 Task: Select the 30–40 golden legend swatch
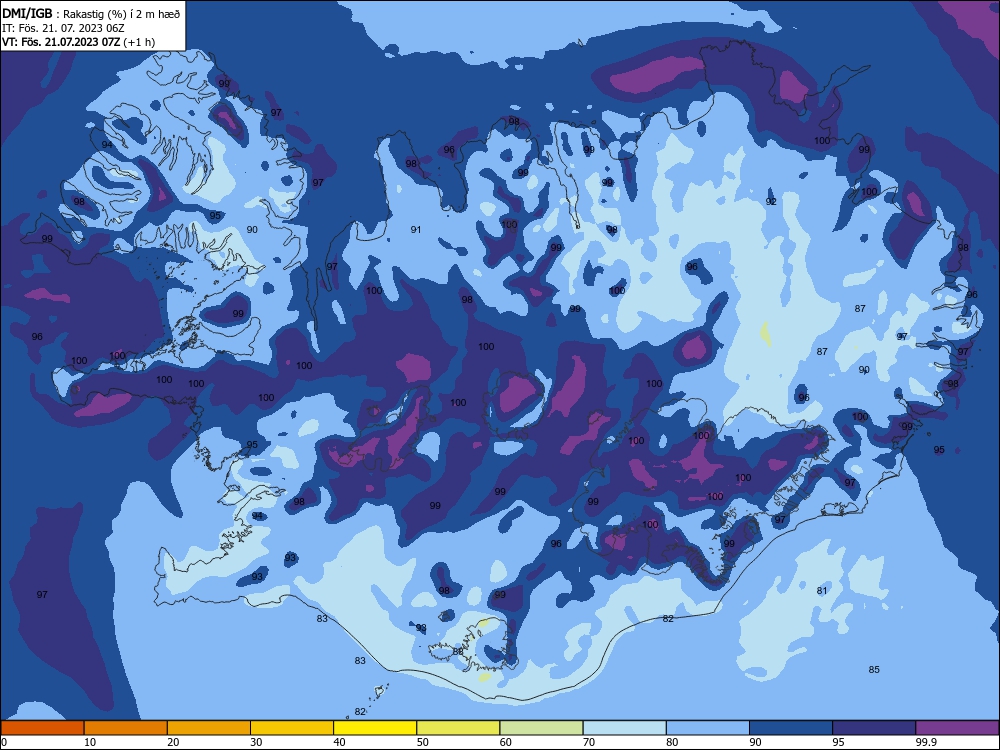click(292, 728)
